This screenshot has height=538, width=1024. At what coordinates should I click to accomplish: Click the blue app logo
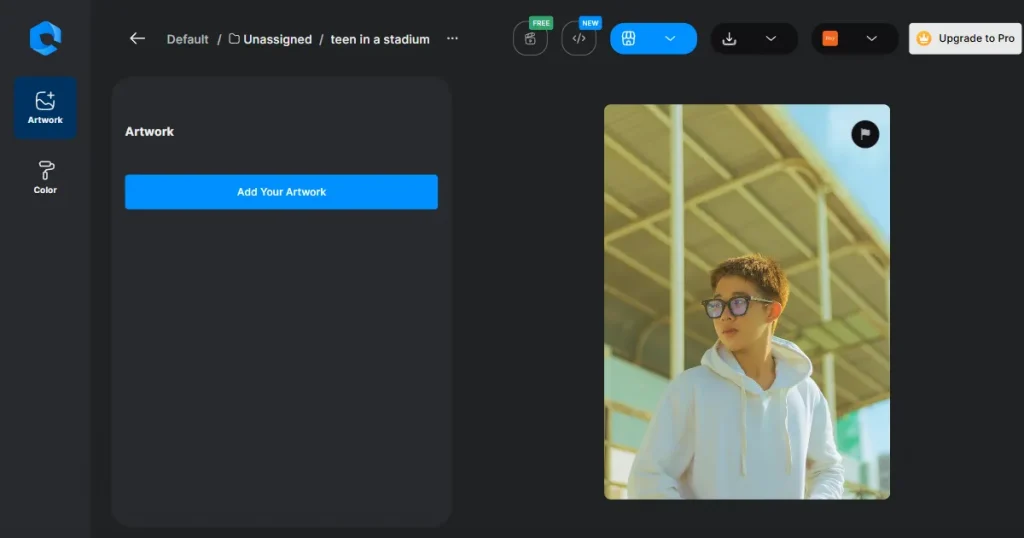[45, 39]
